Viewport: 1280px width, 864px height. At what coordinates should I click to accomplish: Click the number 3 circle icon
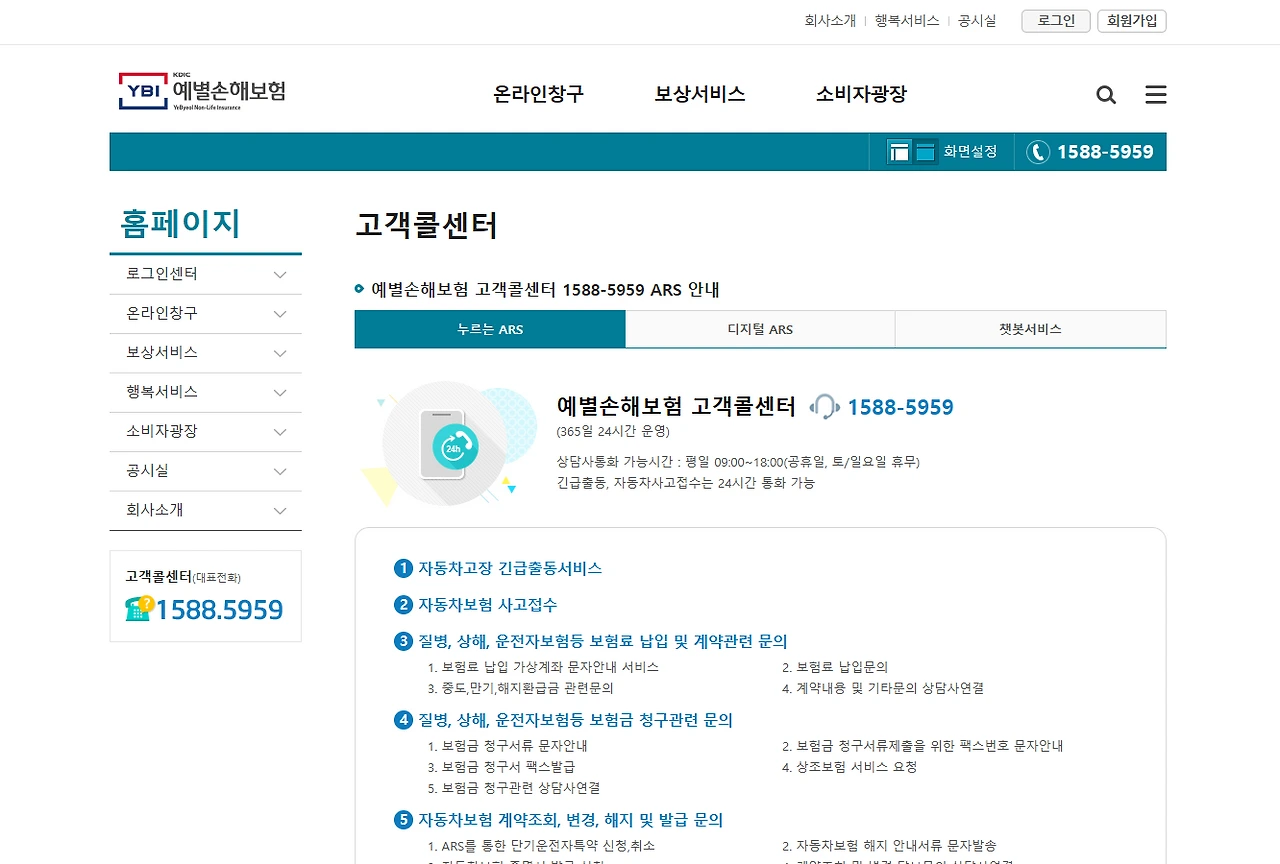click(404, 641)
